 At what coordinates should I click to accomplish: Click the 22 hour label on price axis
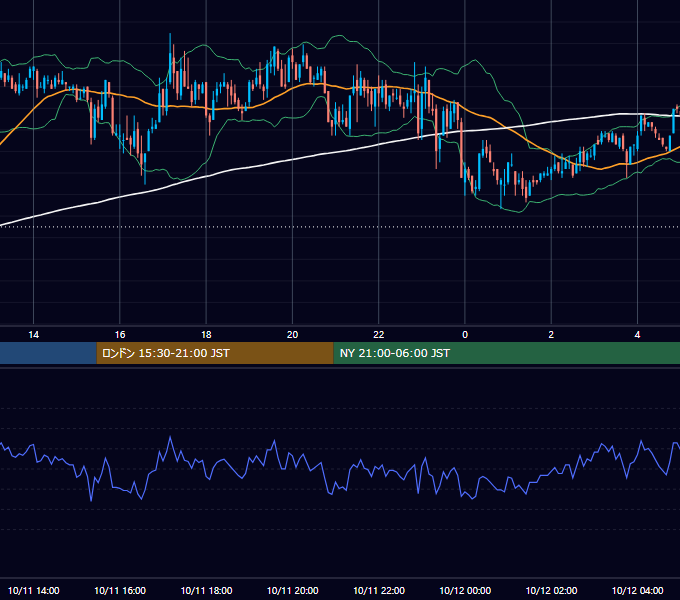(379, 335)
